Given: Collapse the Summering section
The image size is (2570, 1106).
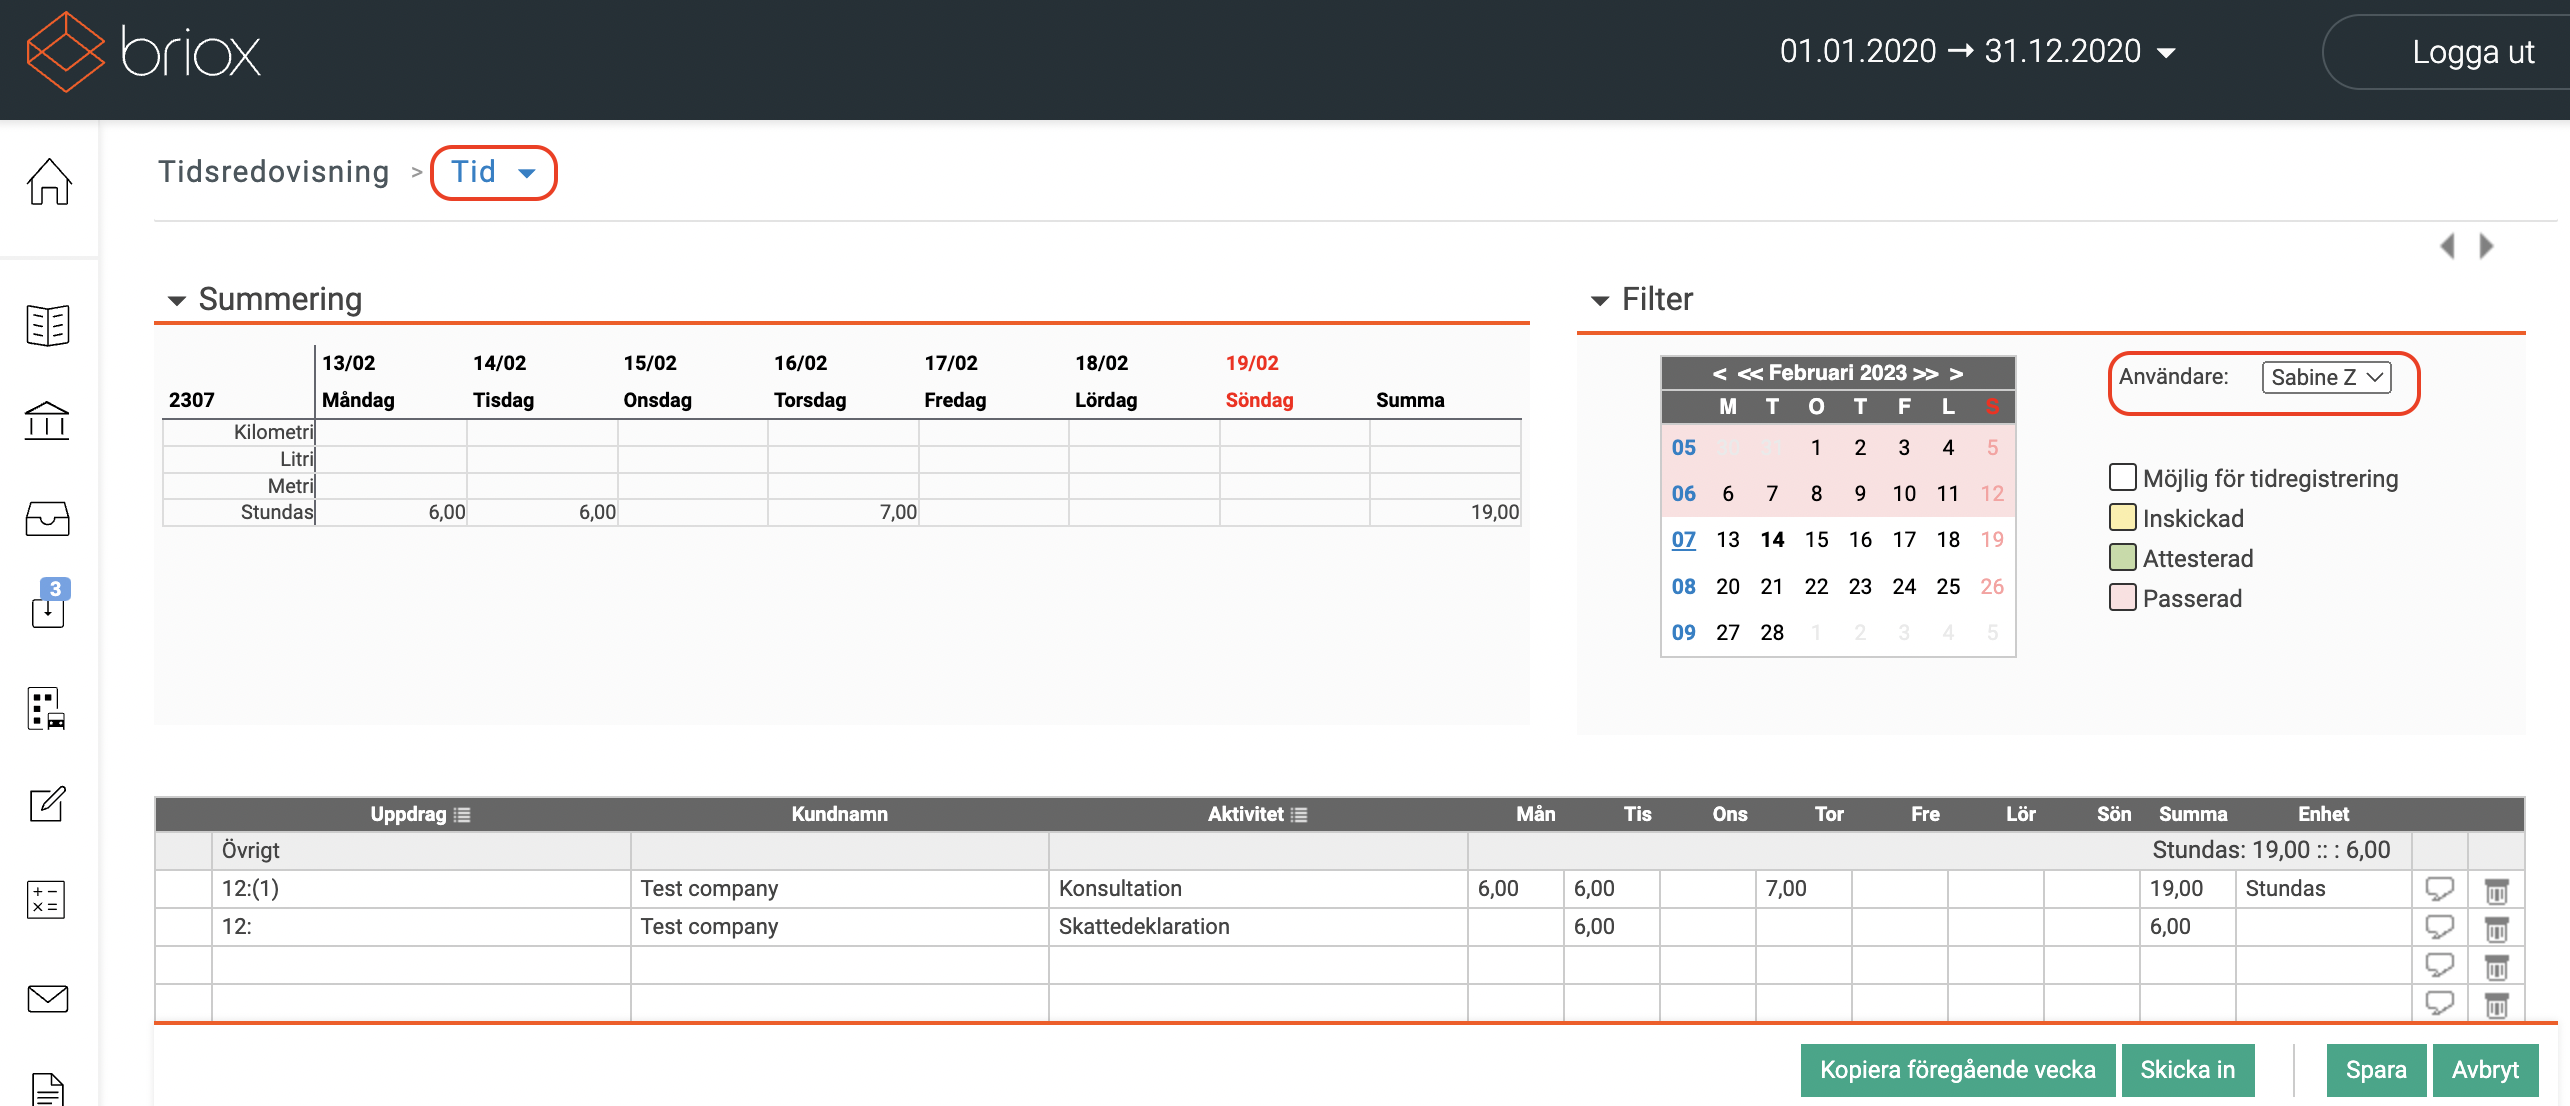Looking at the screenshot, I should coord(177,300).
